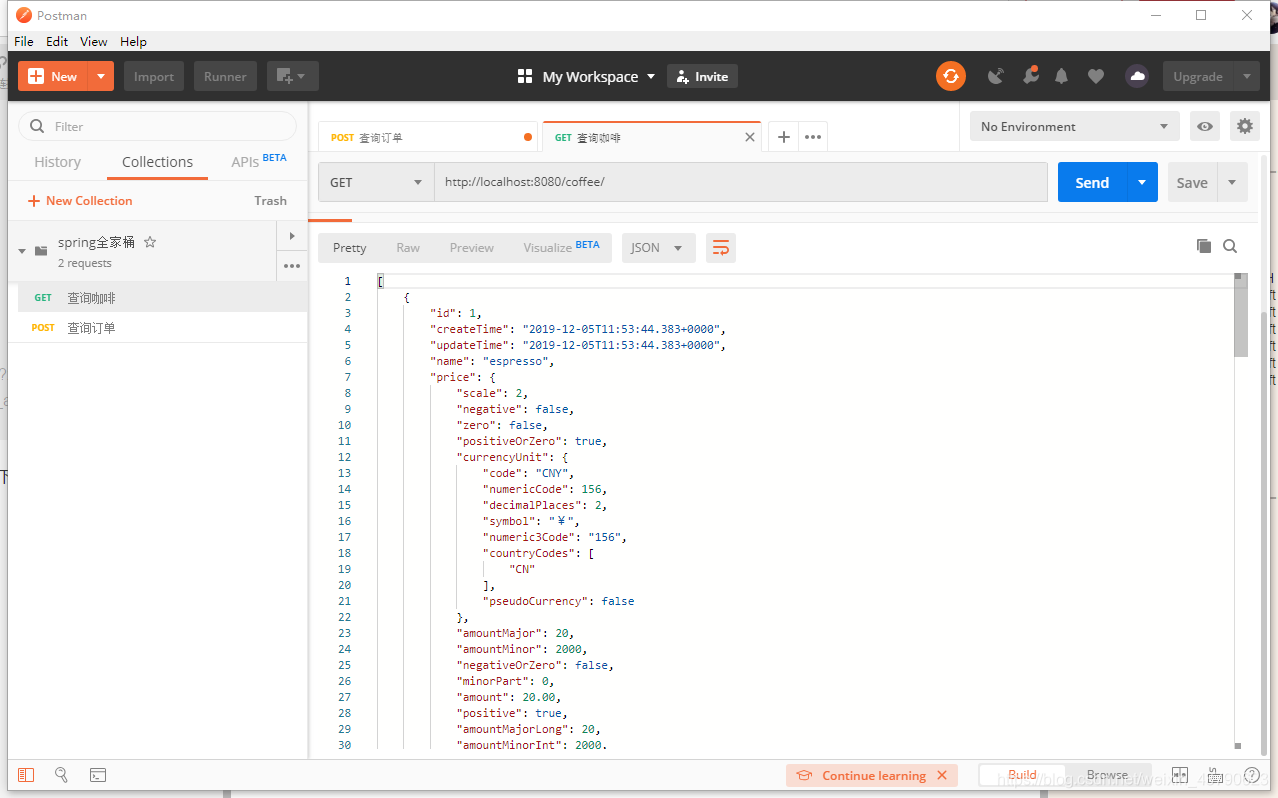Open the capture requests satellite icon

pos(996,76)
